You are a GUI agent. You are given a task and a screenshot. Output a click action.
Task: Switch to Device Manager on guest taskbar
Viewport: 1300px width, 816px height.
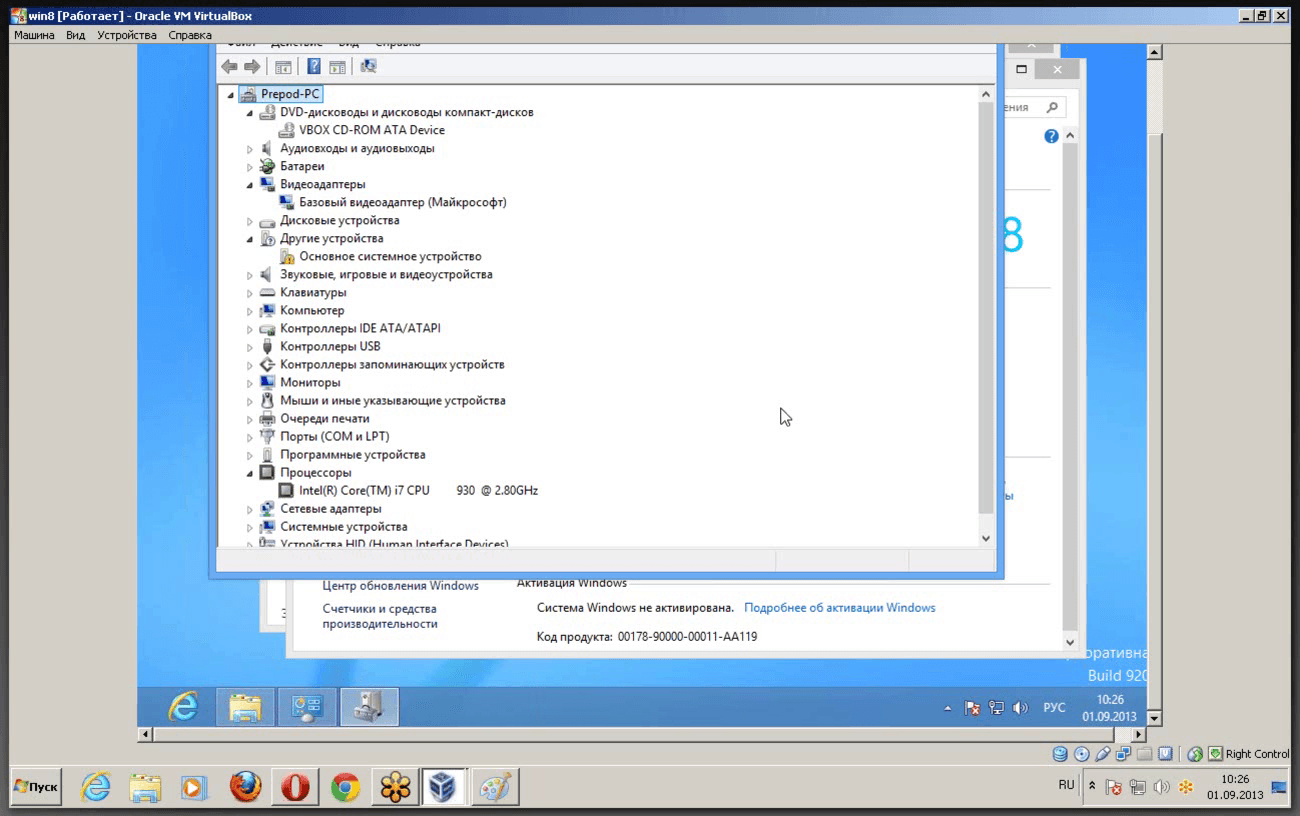click(x=369, y=707)
